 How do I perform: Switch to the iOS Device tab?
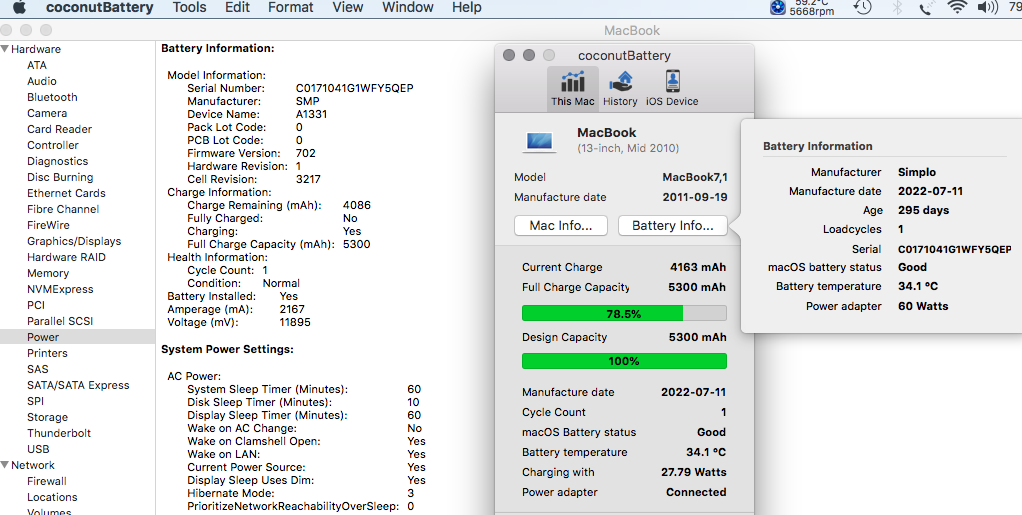pos(672,88)
